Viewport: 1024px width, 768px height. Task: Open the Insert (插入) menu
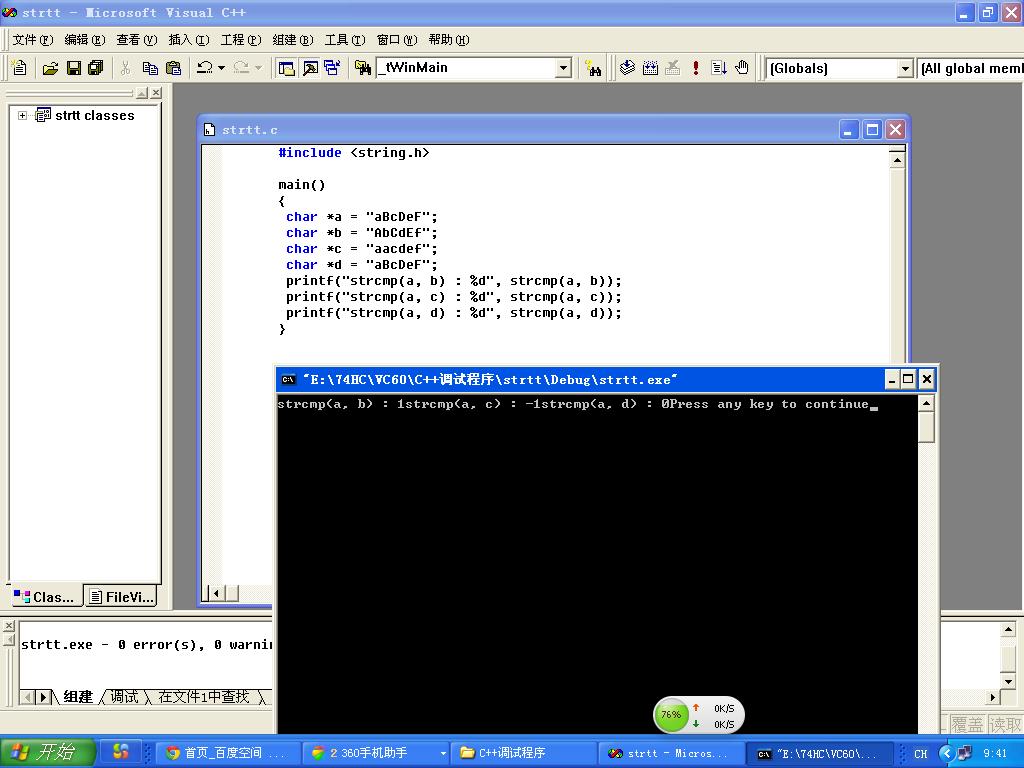[189, 40]
